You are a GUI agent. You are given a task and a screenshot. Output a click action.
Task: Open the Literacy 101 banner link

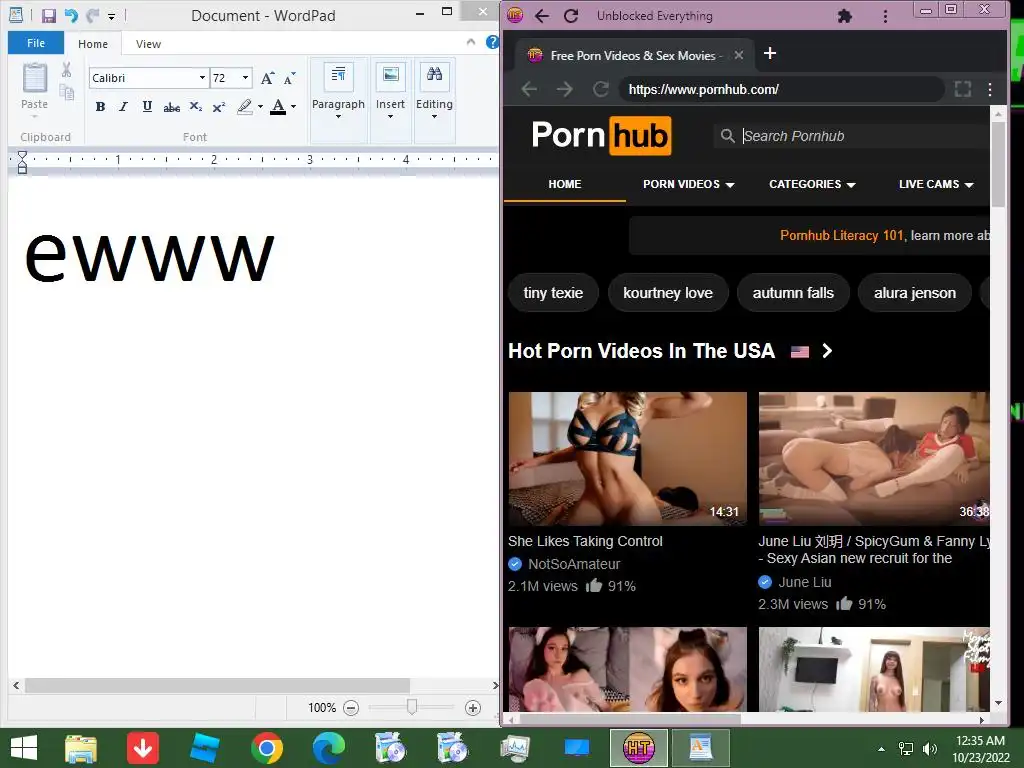pos(842,235)
